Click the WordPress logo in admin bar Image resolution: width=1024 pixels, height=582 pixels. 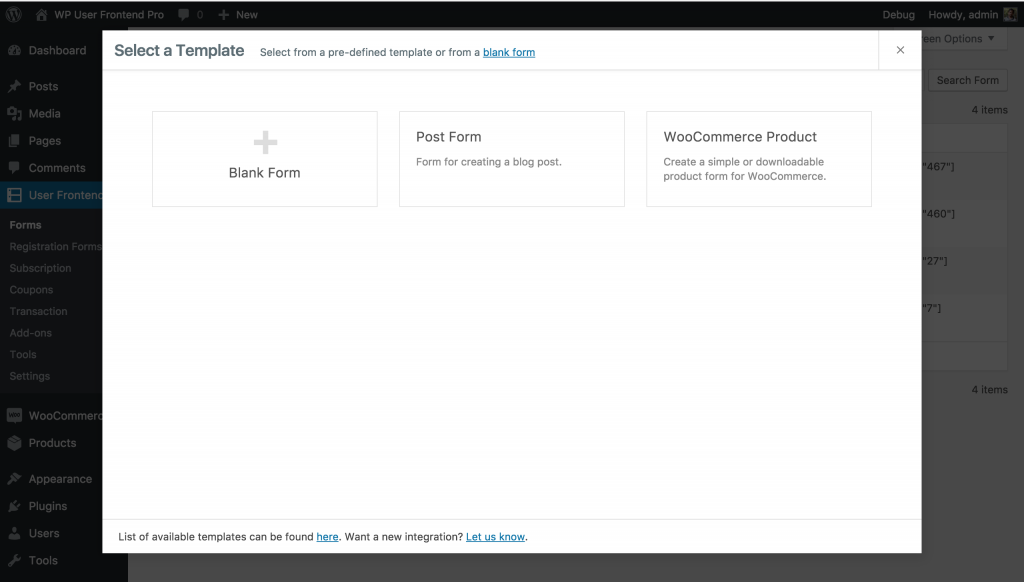[14, 14]
